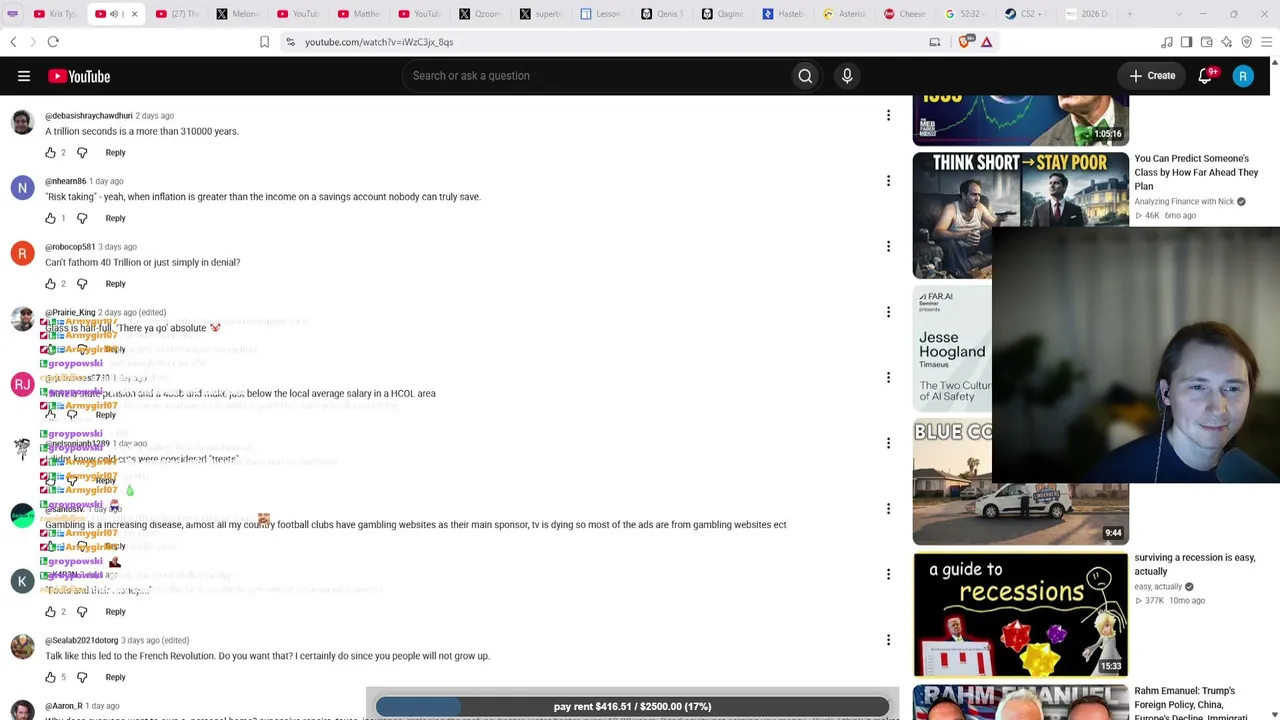Screen dimensions: 1280x720
Task: Open the account avatar menu
Action: pyautogui.click(x=1243, y=76)
